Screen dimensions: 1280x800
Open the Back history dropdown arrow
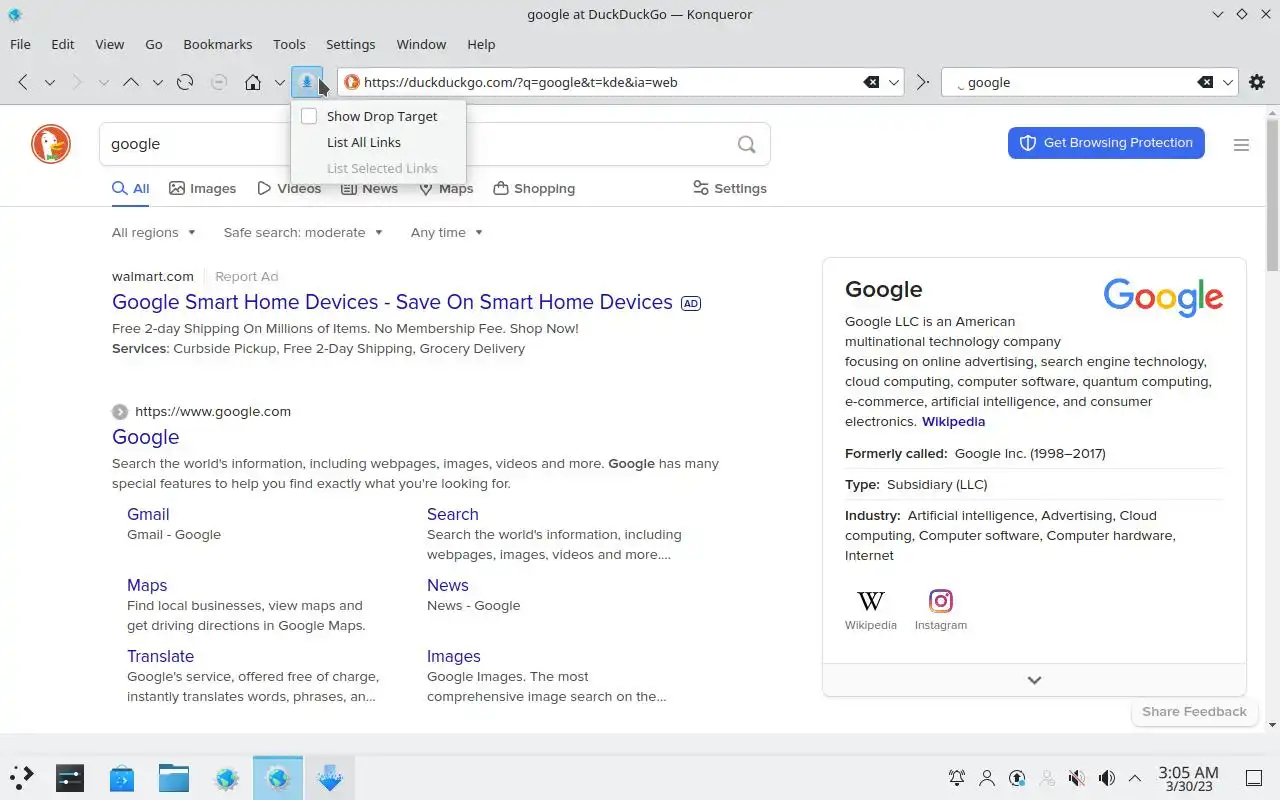[50, 82]
